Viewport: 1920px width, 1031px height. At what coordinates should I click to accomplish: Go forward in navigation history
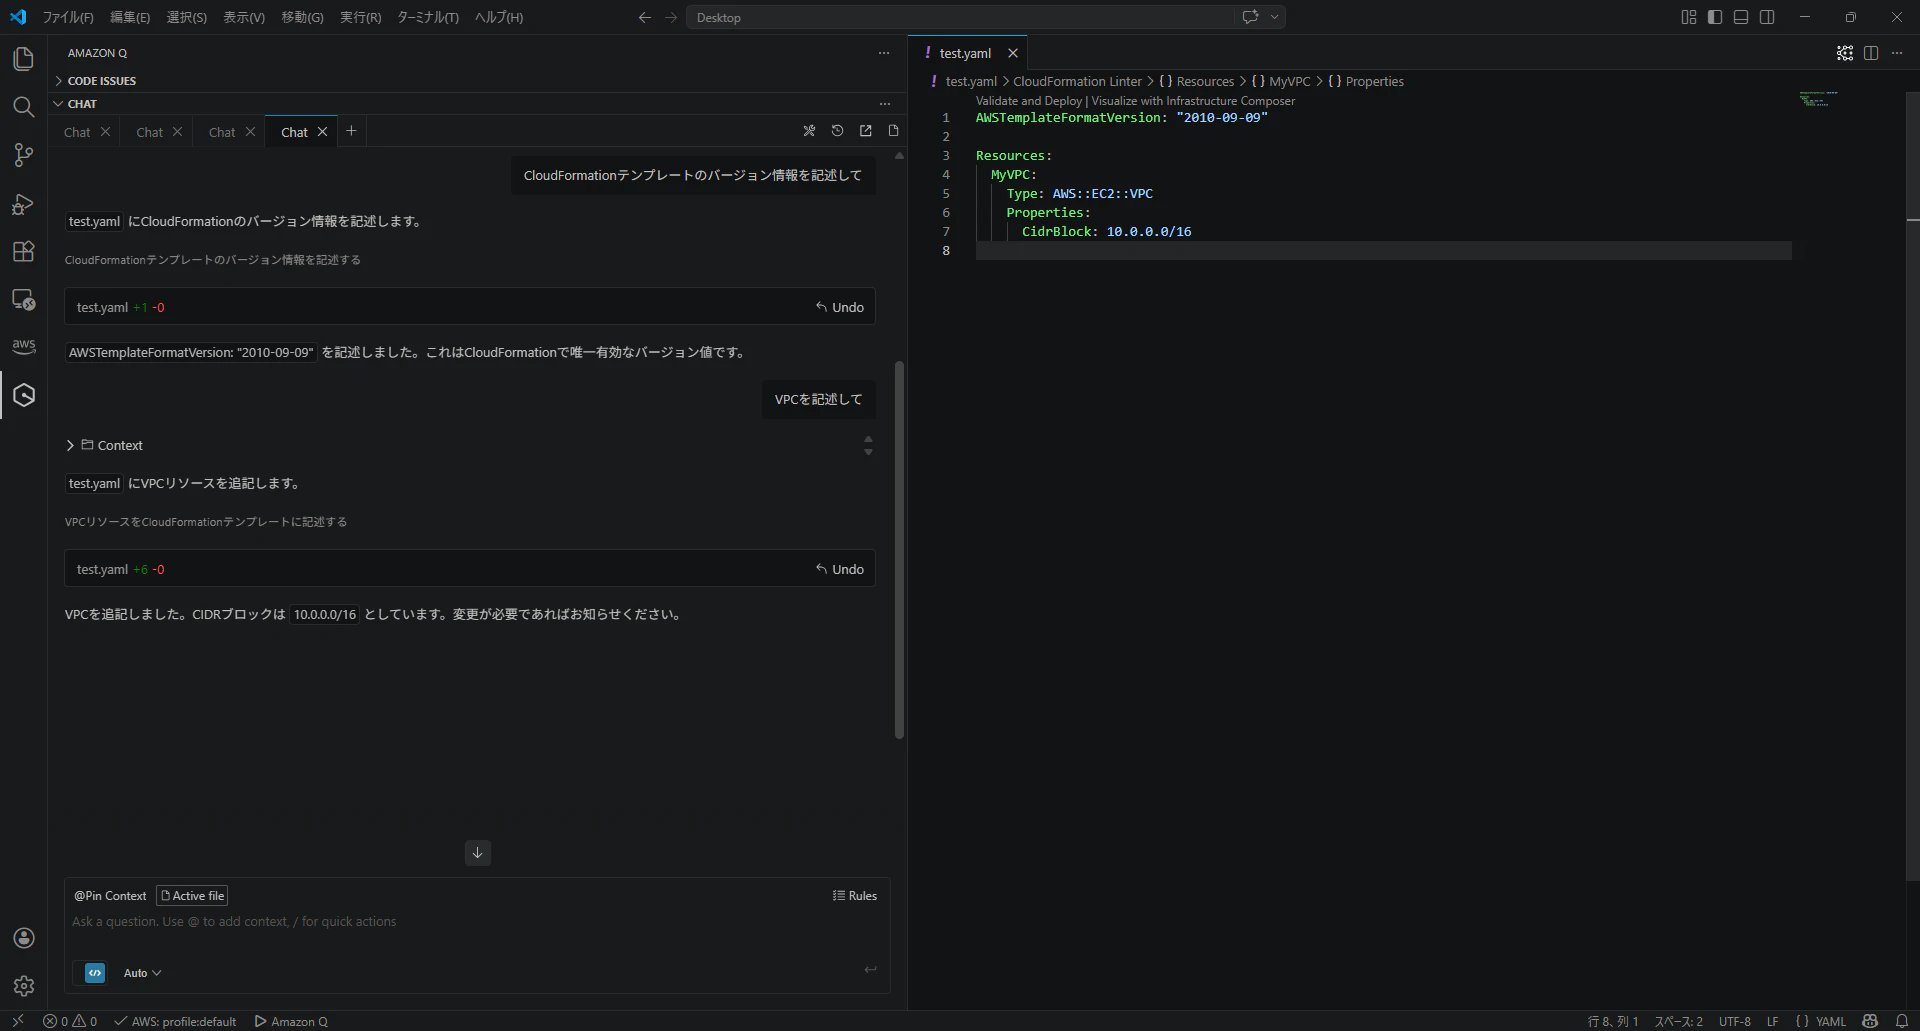tap(671, 17)
